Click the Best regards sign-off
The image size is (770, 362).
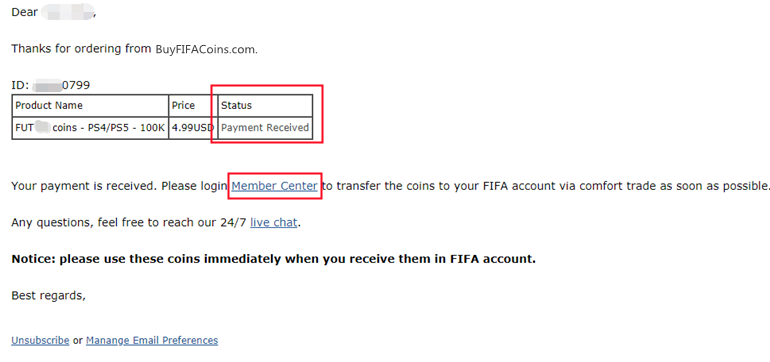[48, 295]
